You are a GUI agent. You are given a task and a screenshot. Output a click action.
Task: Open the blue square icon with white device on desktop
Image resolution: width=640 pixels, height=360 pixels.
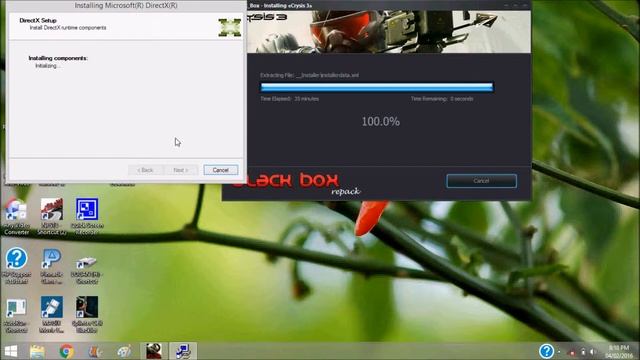(52, 314)
